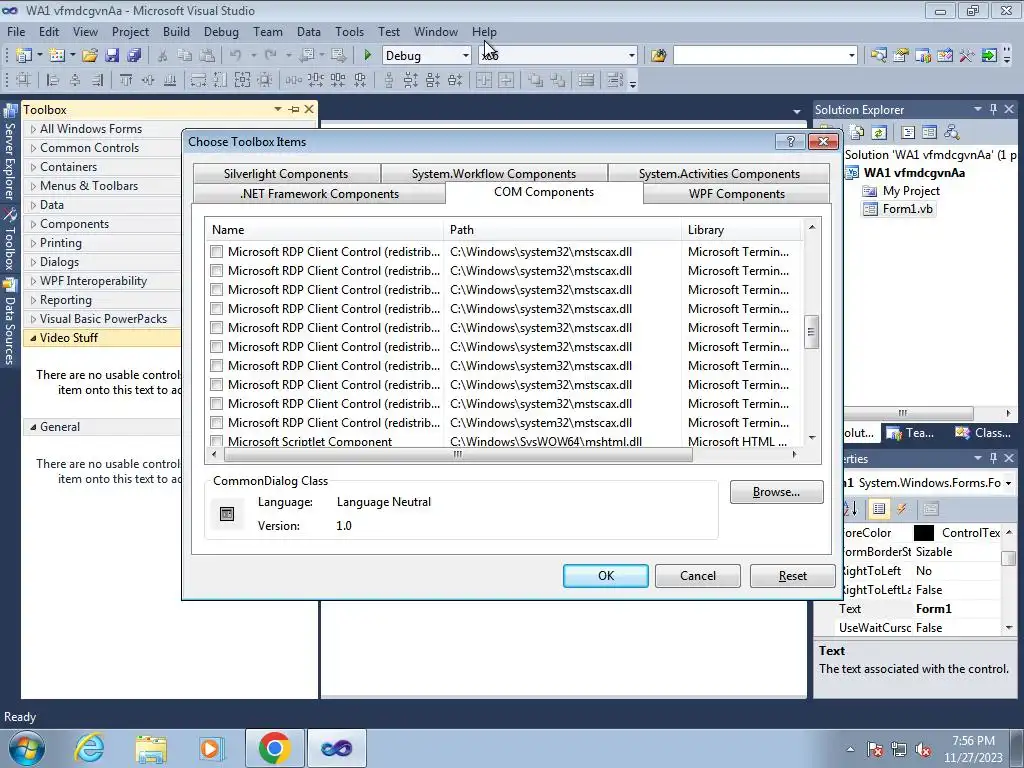Click the Properties list view icon

click(879, 509)
